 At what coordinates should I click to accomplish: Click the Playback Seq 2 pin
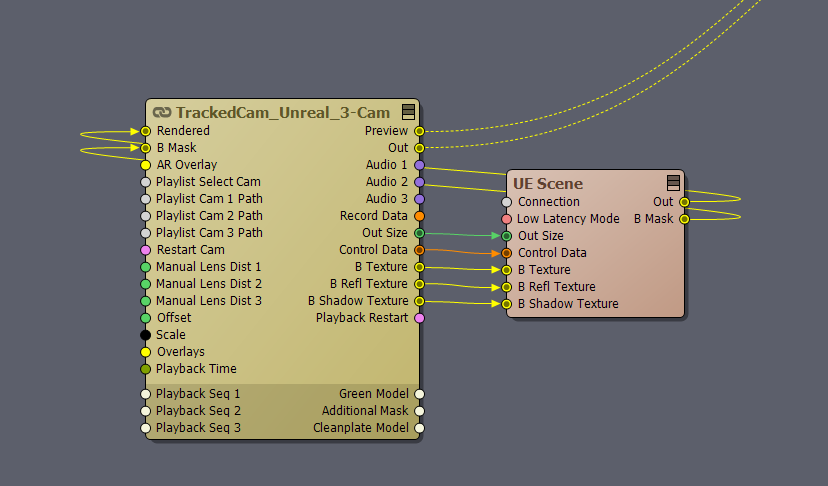tap(146, 411)
